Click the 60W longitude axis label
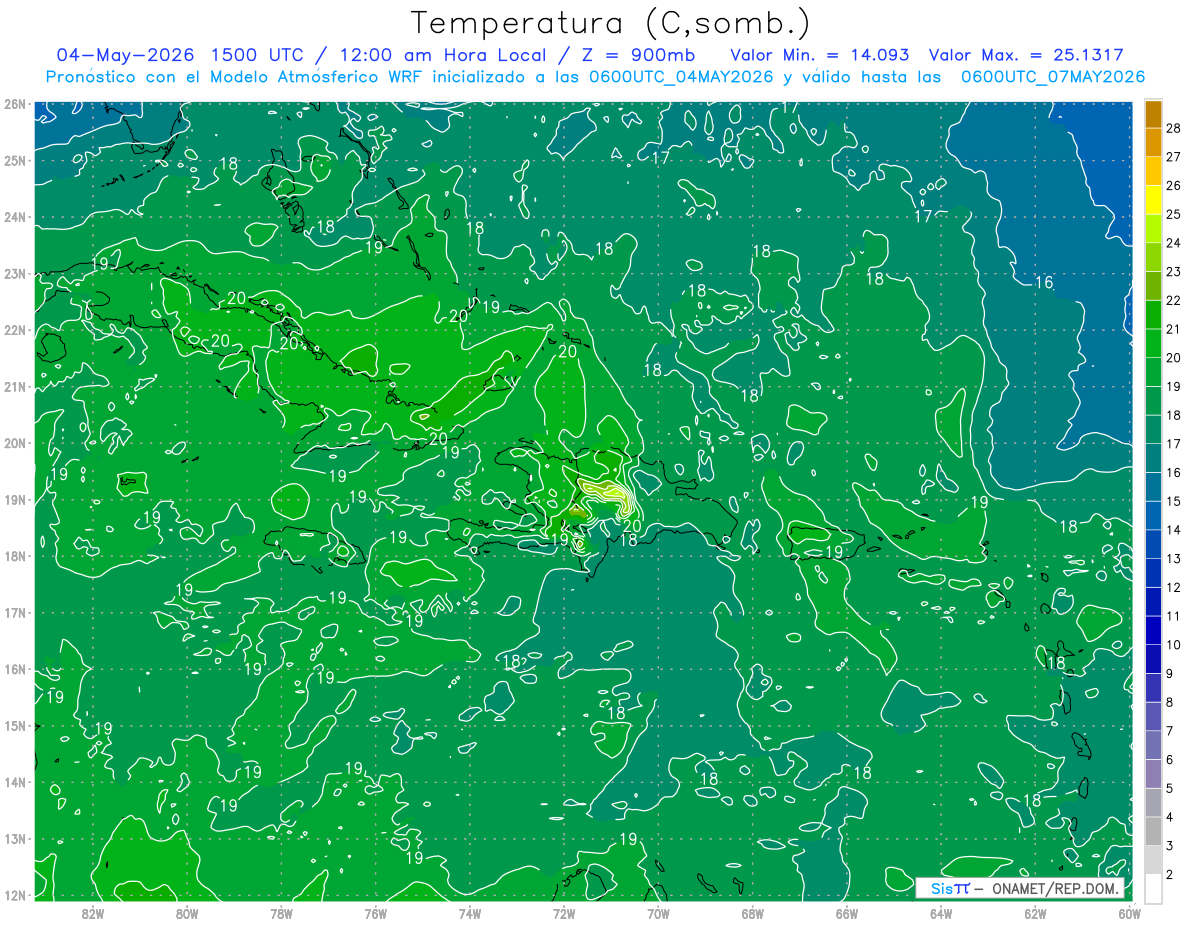Viewport: 1200px width, 927px height. point(1129,912)
